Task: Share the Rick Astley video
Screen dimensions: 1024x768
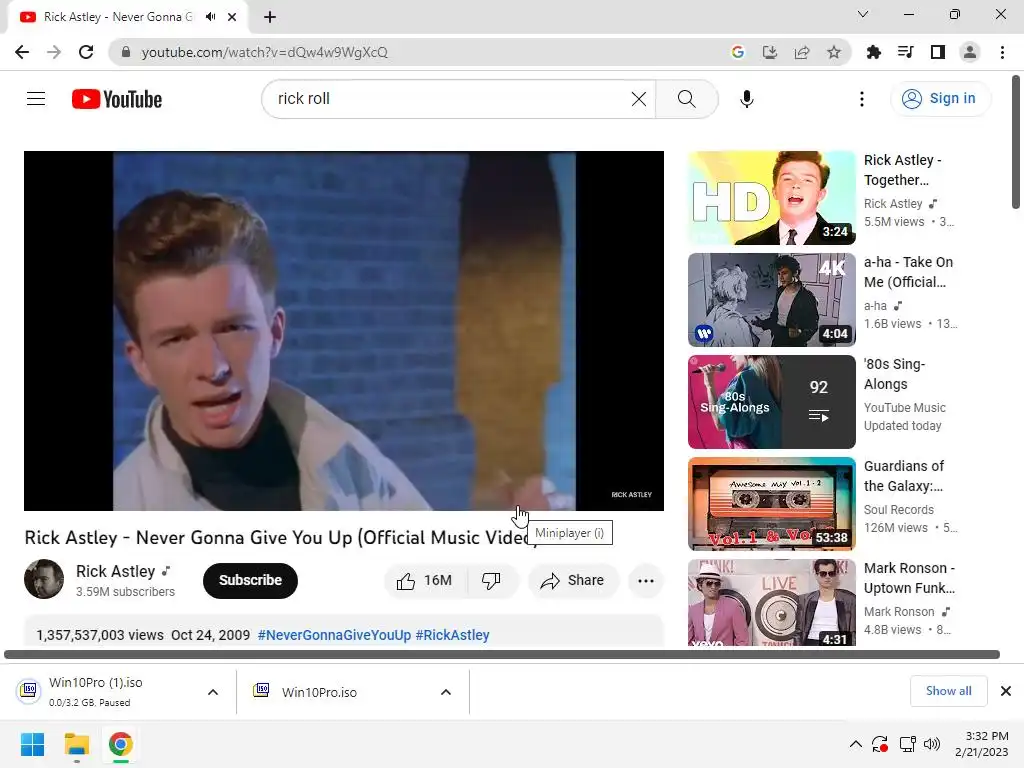Action: (x=572, y=581)
